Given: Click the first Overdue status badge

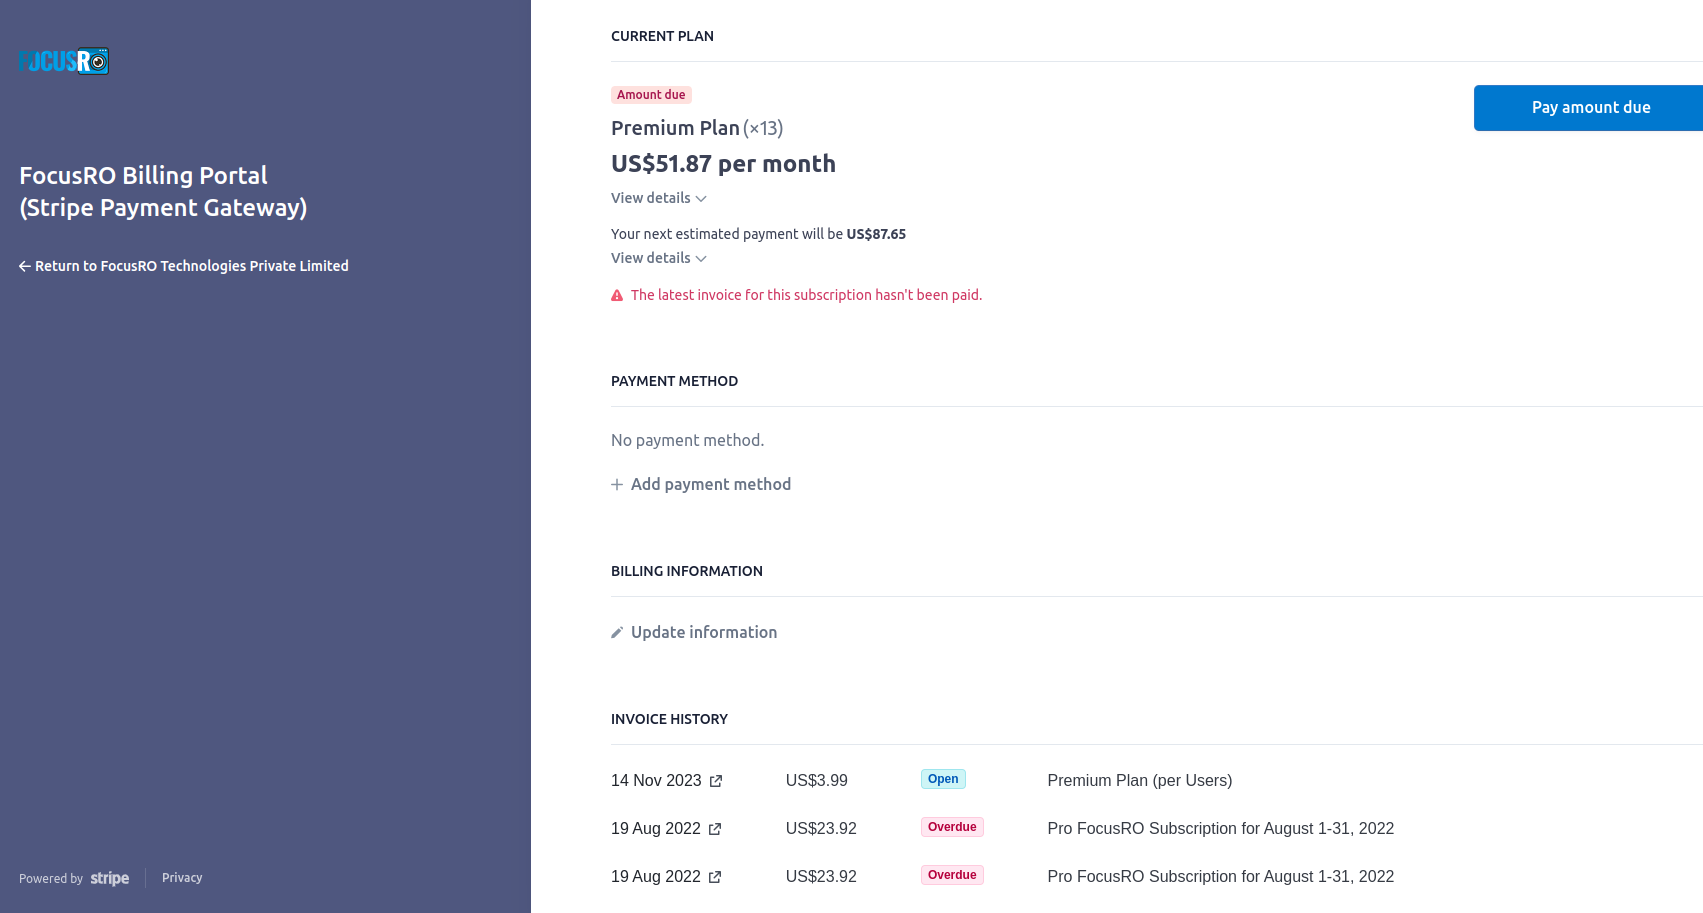Looking at the screenshot, I should coord(952,827).
